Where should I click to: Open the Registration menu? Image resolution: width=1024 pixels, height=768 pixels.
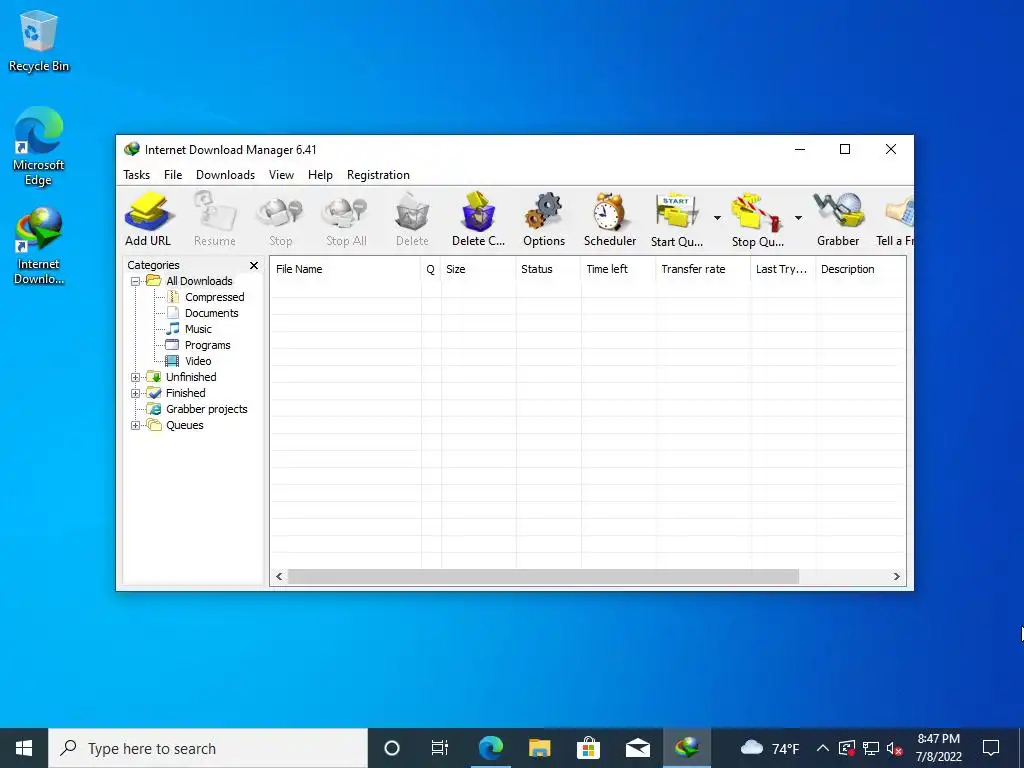[x=378, y=175]
